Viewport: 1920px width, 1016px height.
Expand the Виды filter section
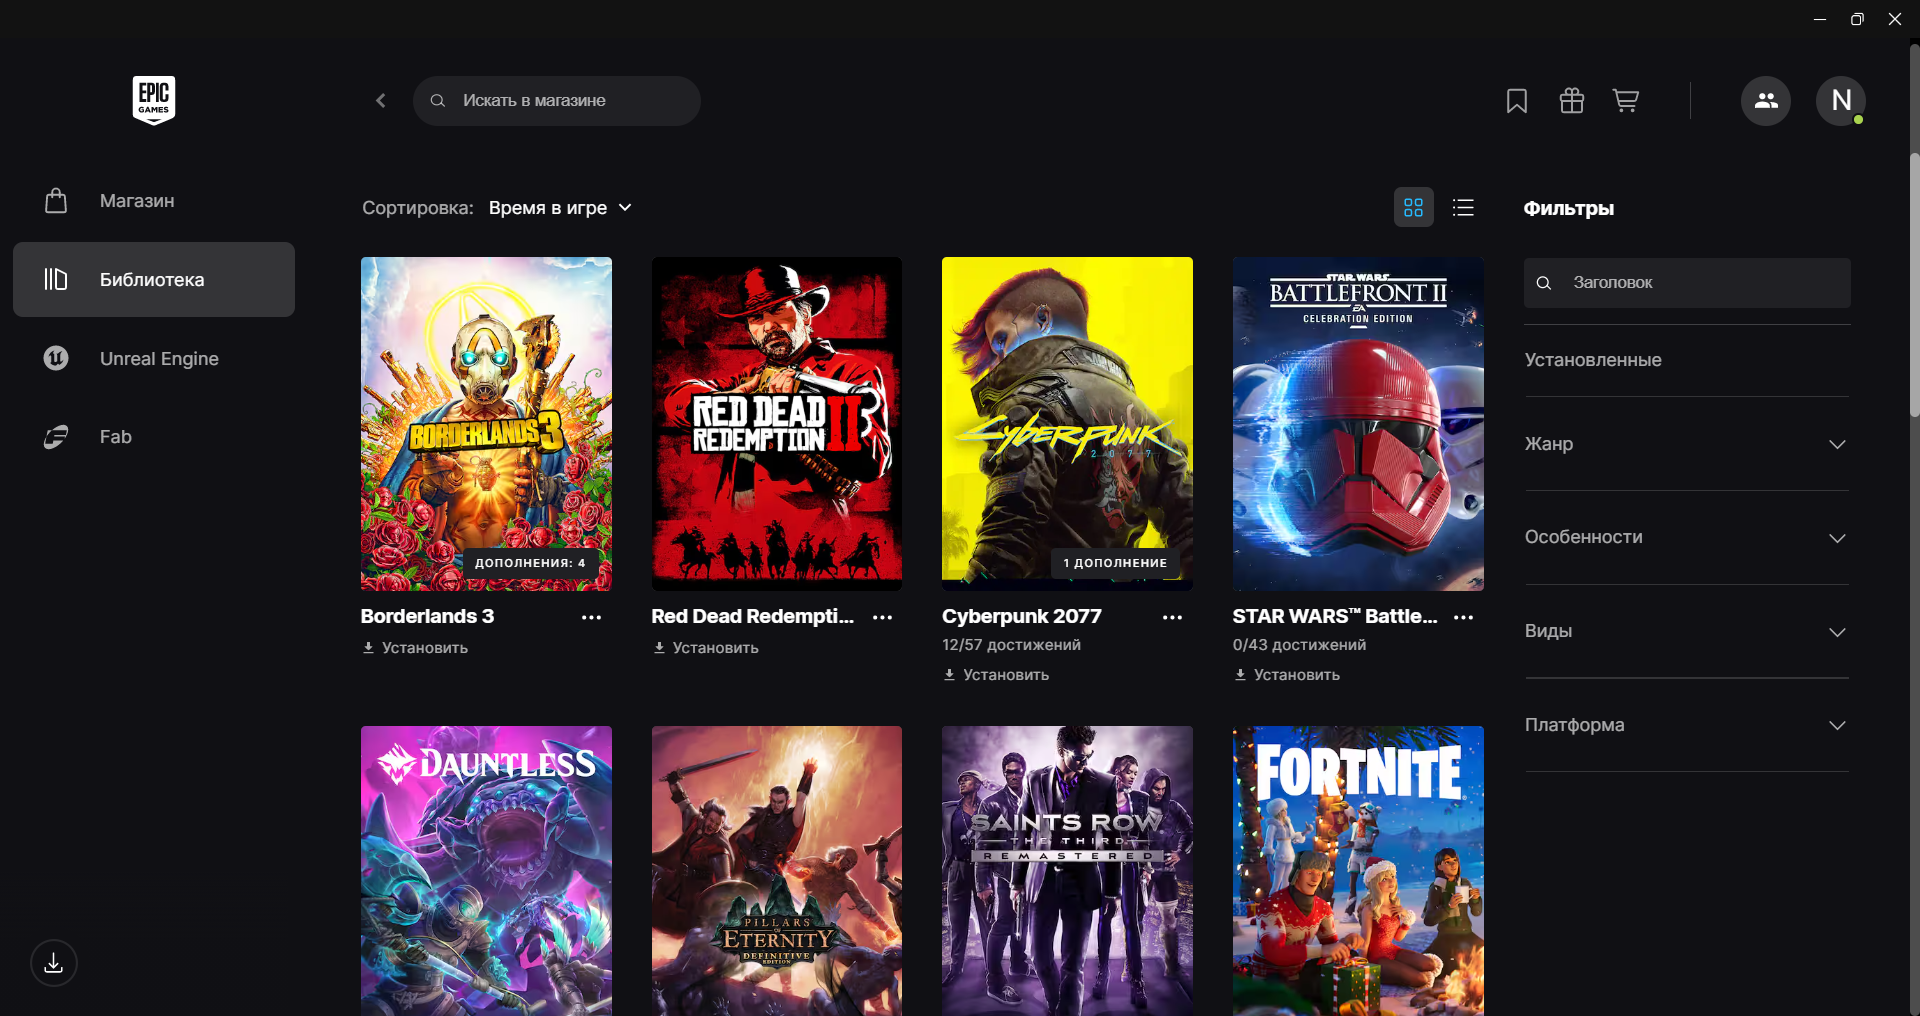[x=1687, y=632]
